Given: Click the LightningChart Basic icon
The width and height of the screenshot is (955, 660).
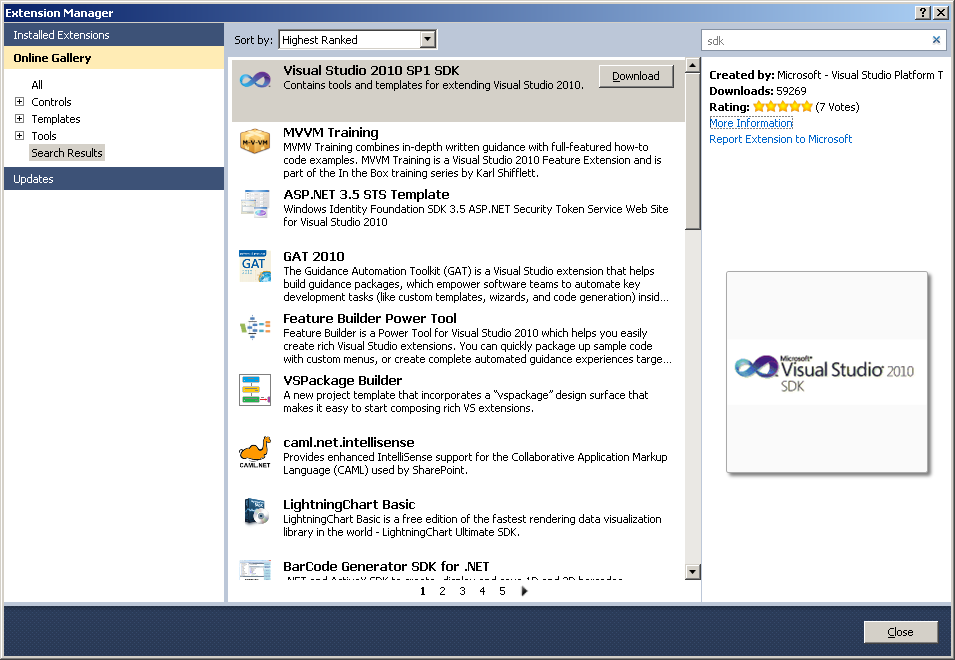Looking at the screenshot, I should [255, 513].
